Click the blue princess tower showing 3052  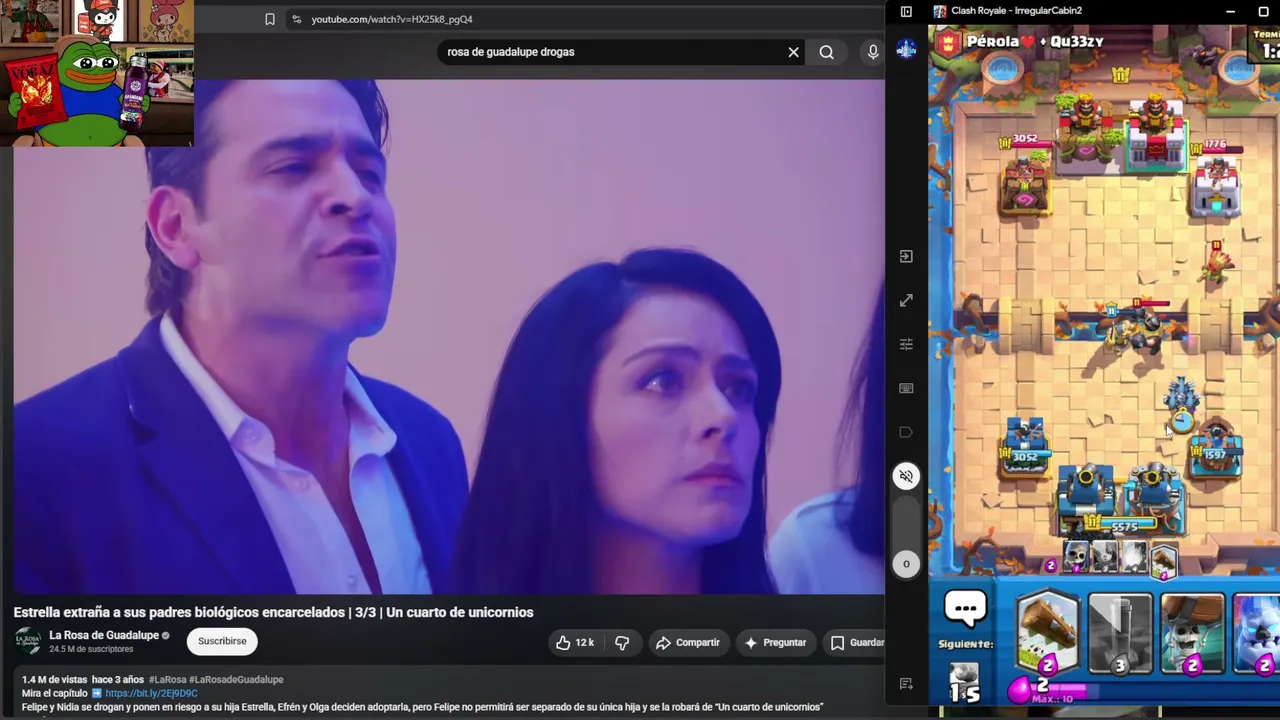(1024, 450)
